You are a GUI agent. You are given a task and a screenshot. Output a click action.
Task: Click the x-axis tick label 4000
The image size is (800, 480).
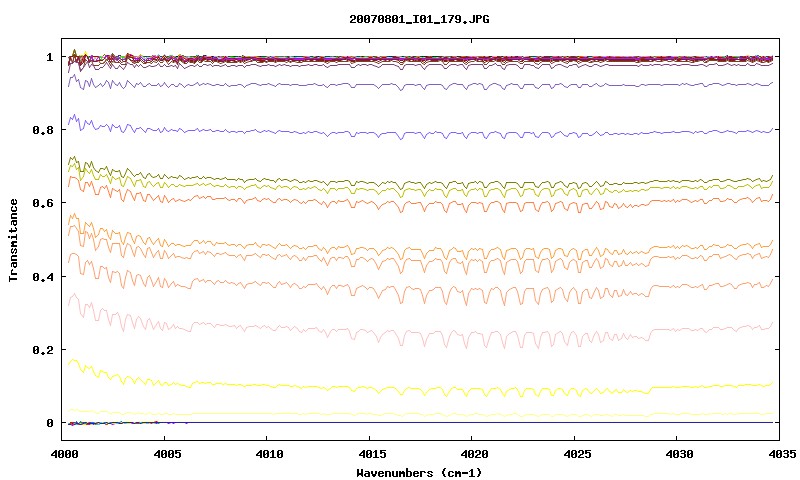[64, 454]
